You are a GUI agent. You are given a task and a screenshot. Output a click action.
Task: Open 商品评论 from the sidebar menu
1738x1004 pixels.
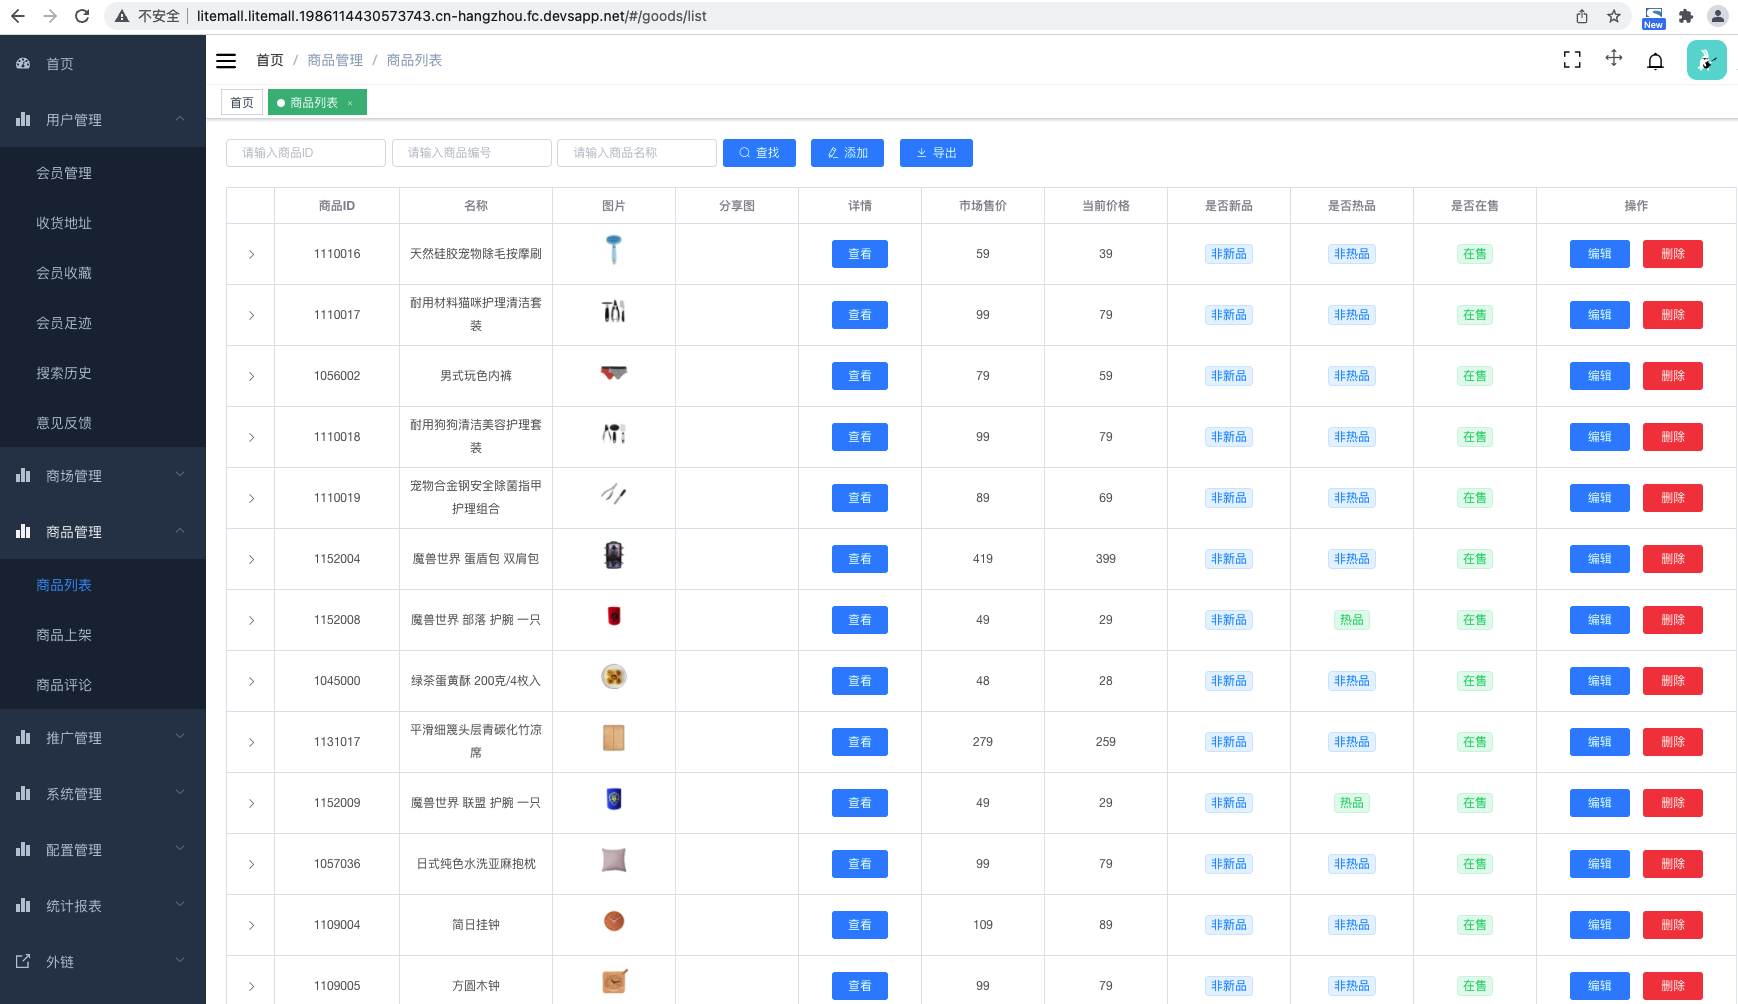pyautogui.click(x=64, y=684)
